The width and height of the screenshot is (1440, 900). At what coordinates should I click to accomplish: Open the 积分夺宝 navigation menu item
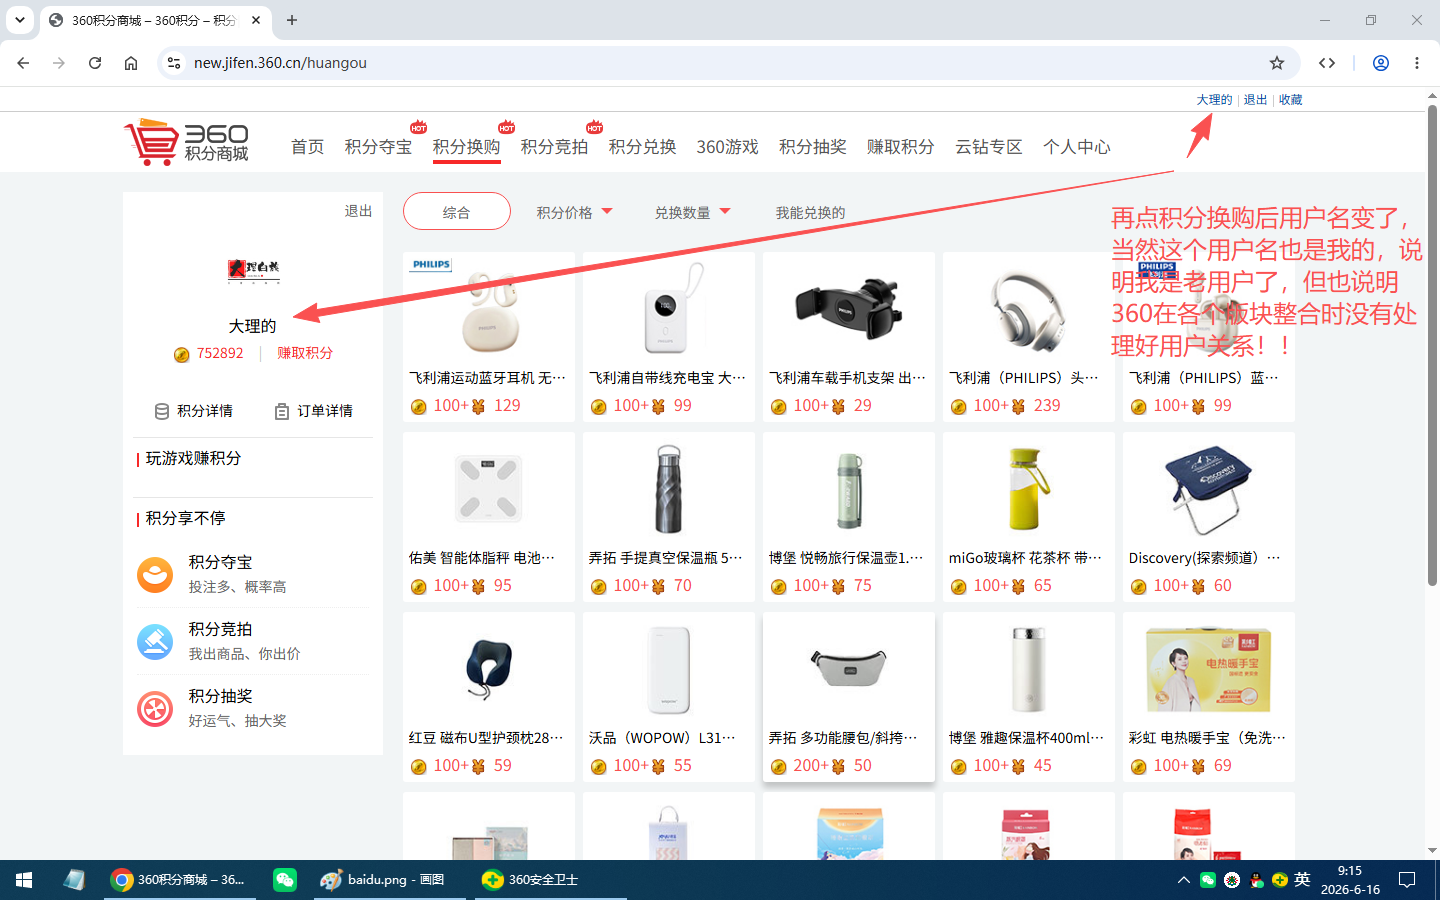tap(378, 147)
